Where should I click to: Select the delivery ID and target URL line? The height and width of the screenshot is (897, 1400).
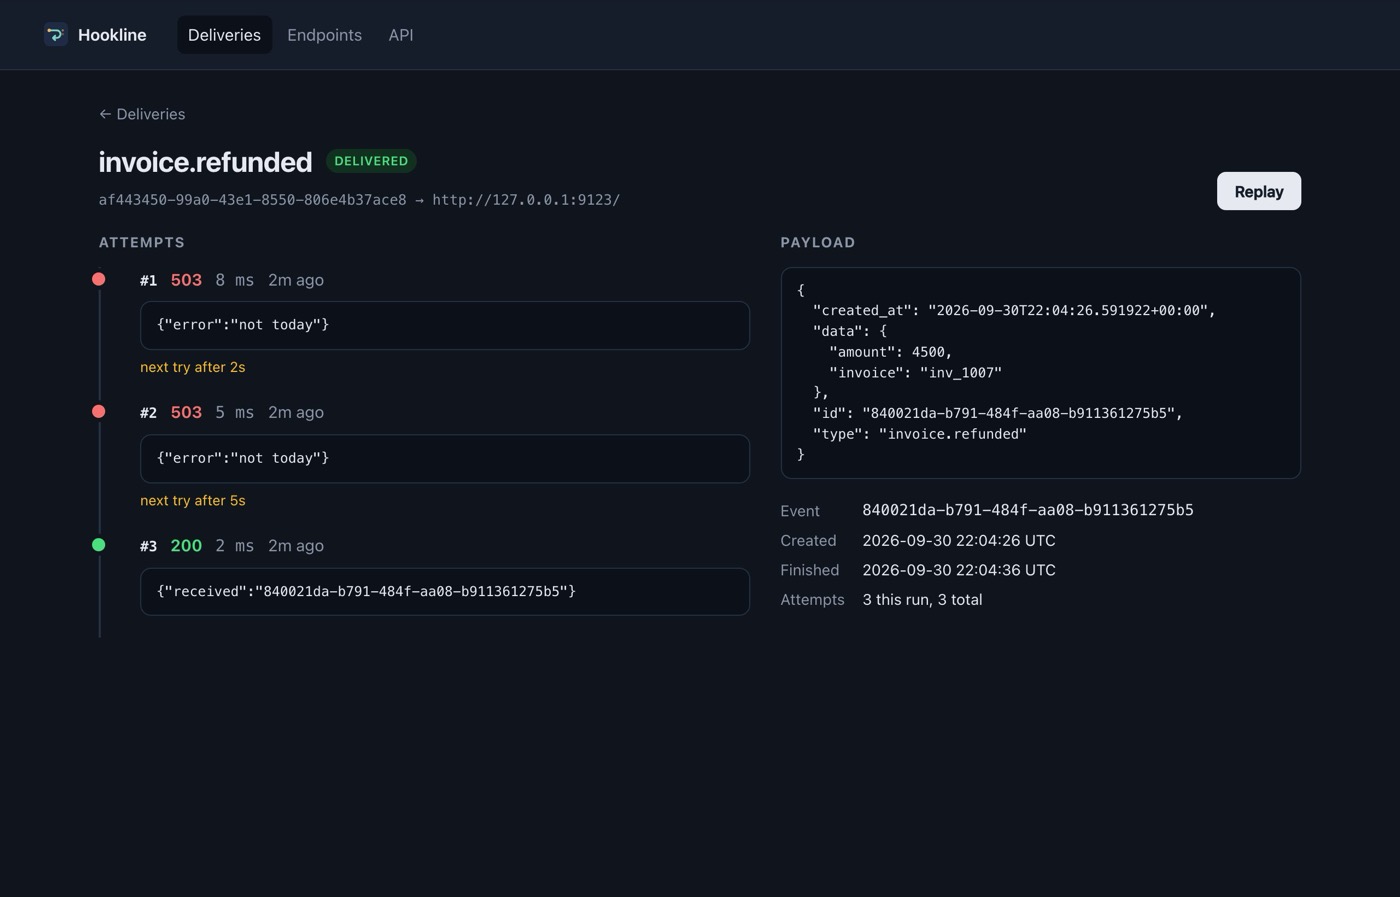point(359,200)
